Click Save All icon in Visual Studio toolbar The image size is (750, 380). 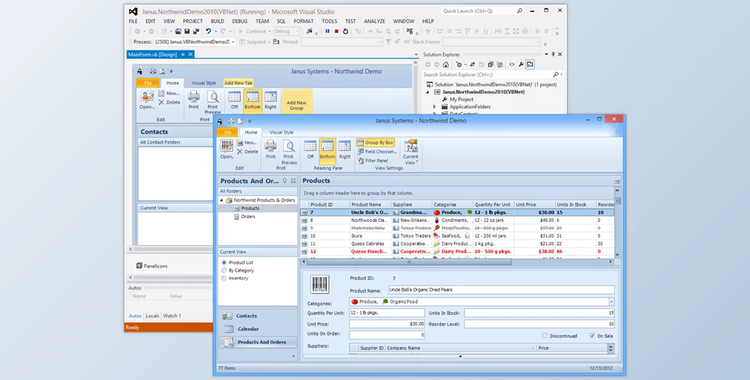tap(196, 31)
